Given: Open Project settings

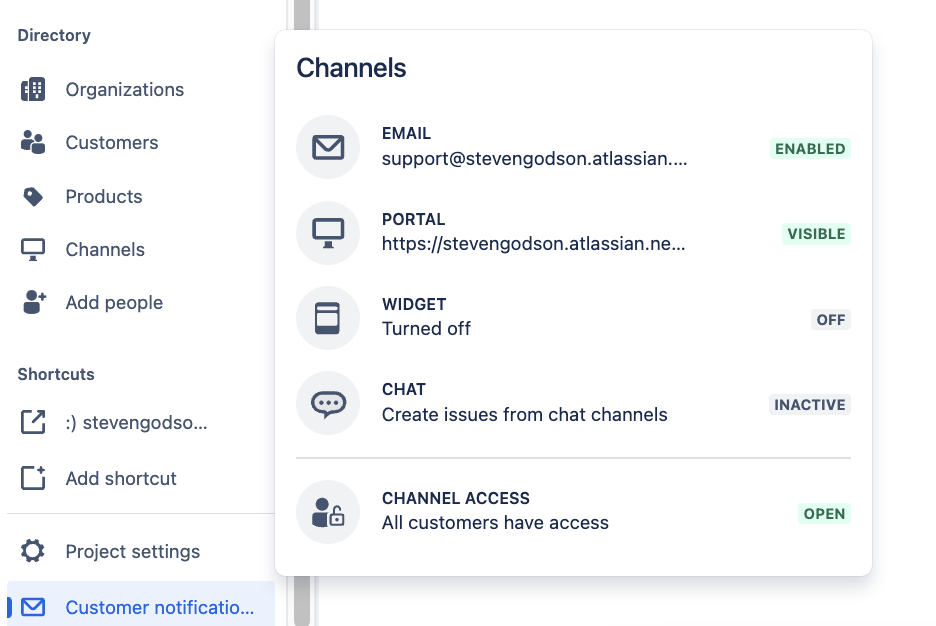Looking at the screenshot, I should [x=132, y=551].
